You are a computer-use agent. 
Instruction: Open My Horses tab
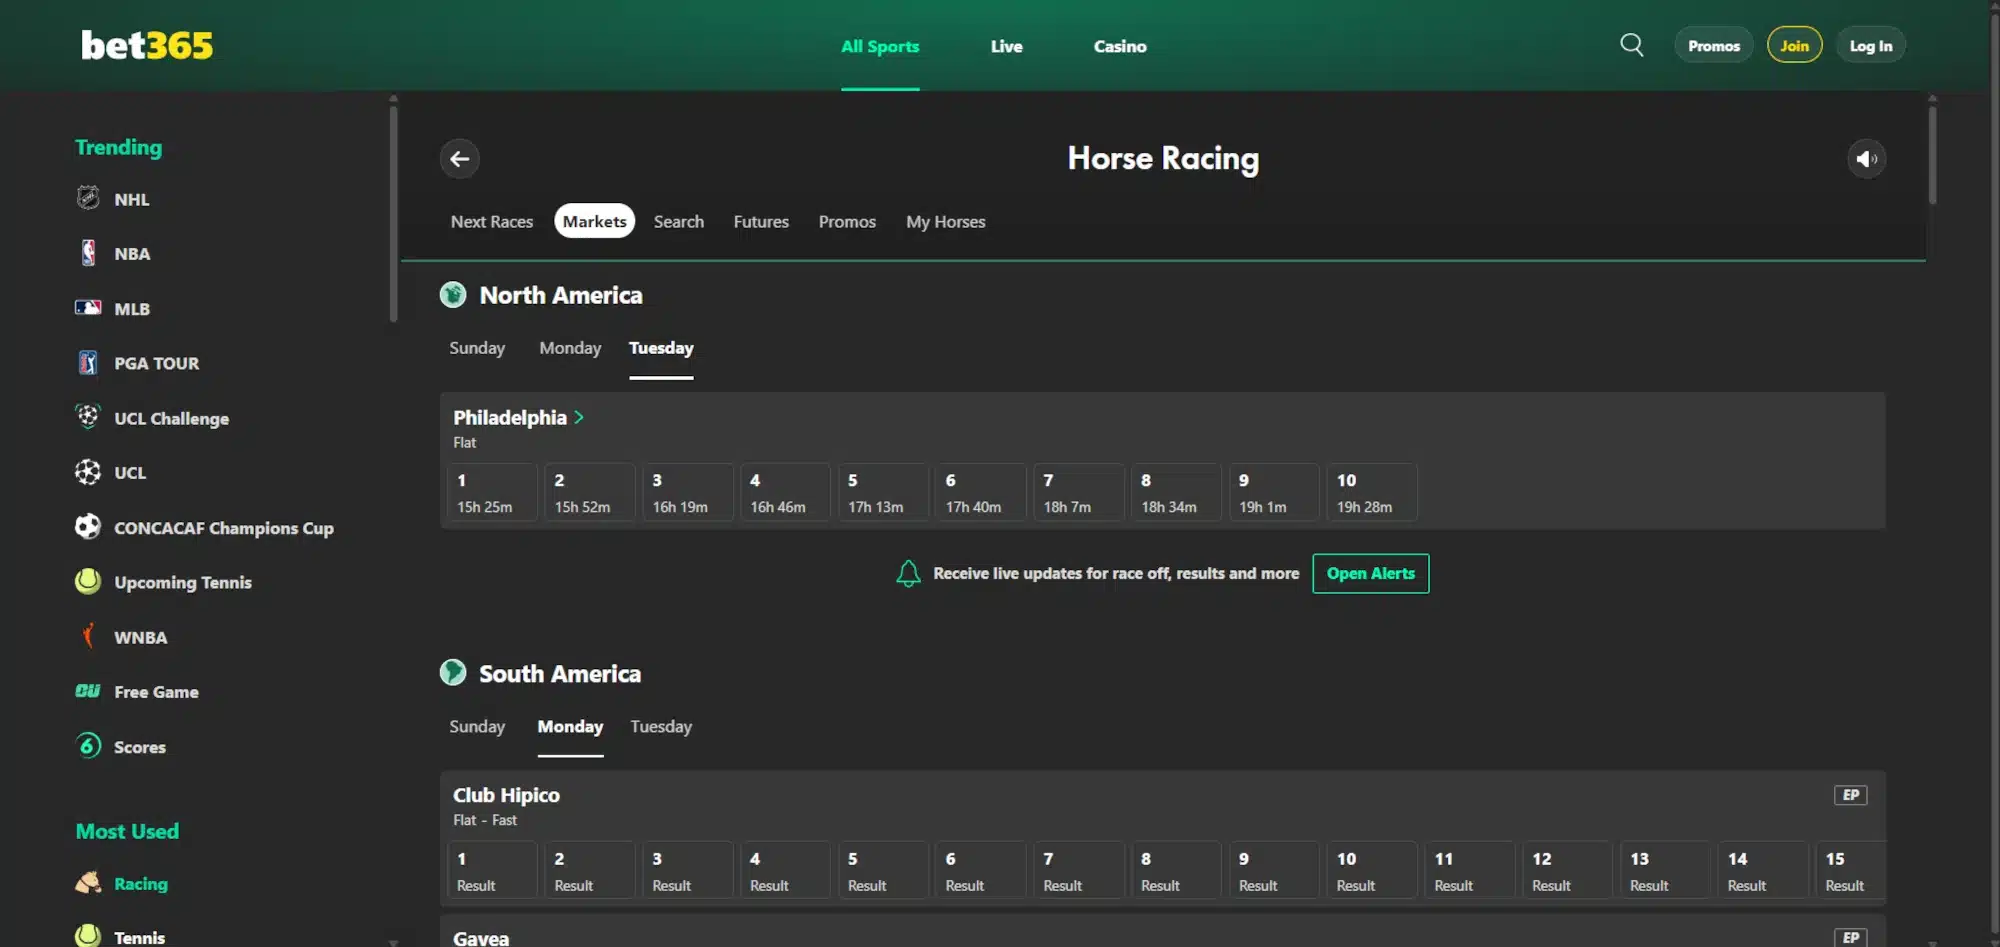945,221
